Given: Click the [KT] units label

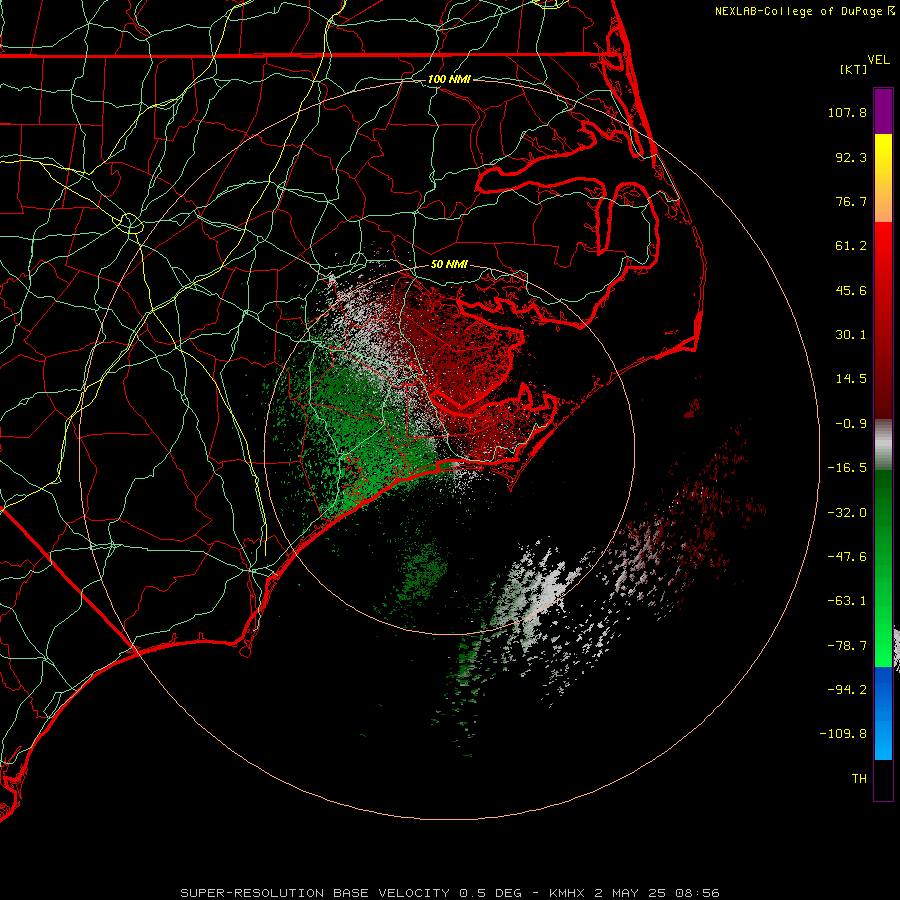Looking at the screenshot, I should 853,69.
